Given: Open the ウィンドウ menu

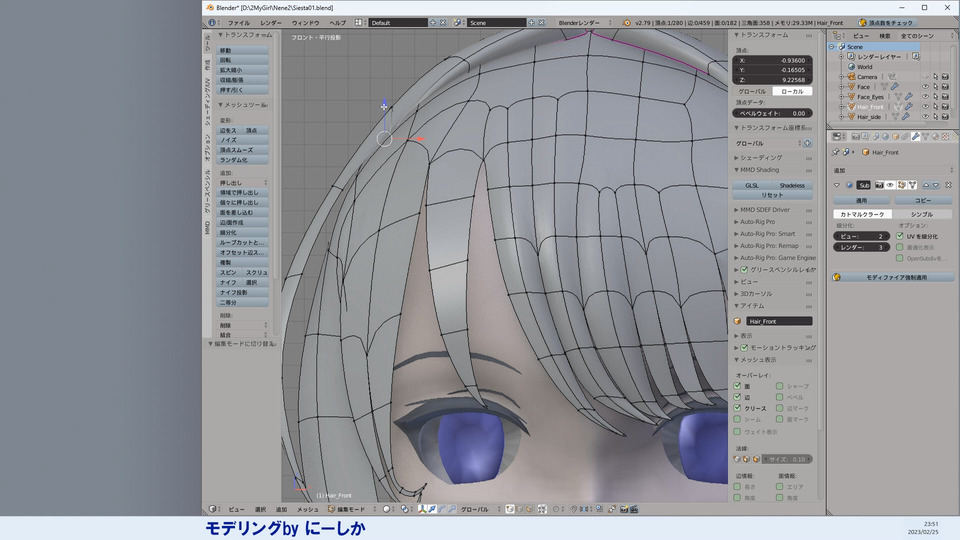Looking at the screenshot, I should (306, 23).
